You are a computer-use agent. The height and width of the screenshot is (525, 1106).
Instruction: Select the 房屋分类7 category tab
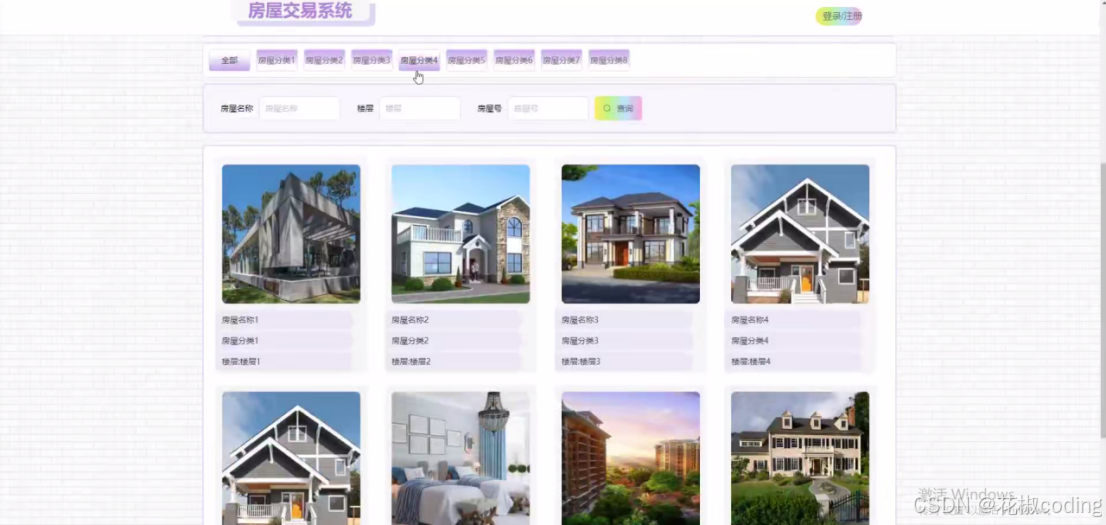click(561, 60)
